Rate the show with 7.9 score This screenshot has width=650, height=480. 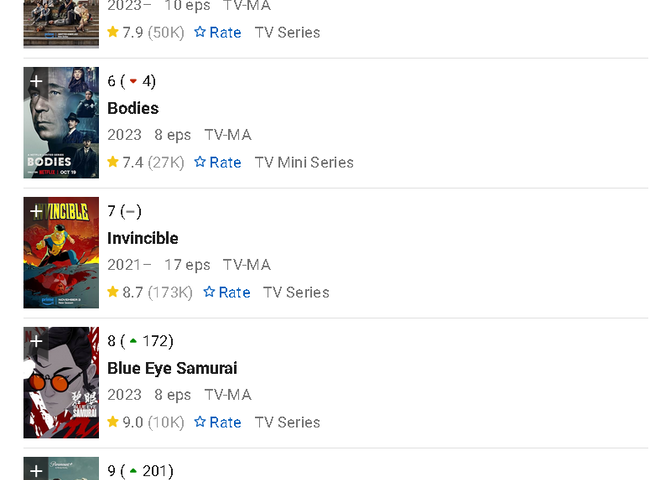click(x=218, y=32)
